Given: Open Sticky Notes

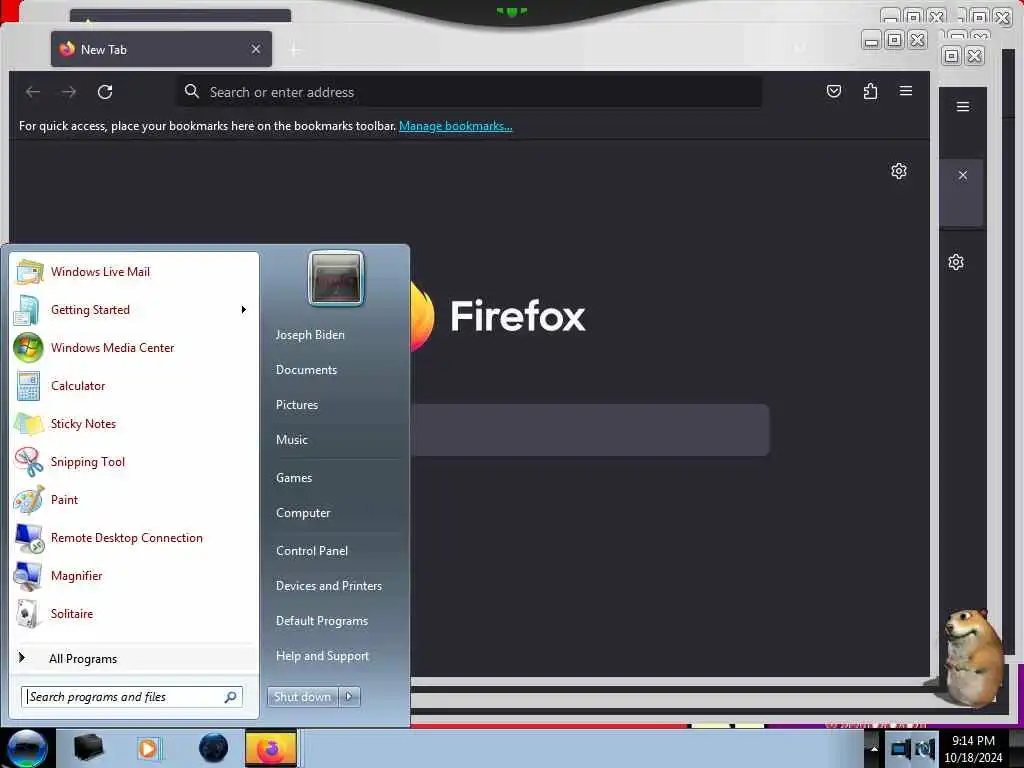Looking at the screenshot, I should click(x=83, y=423).
